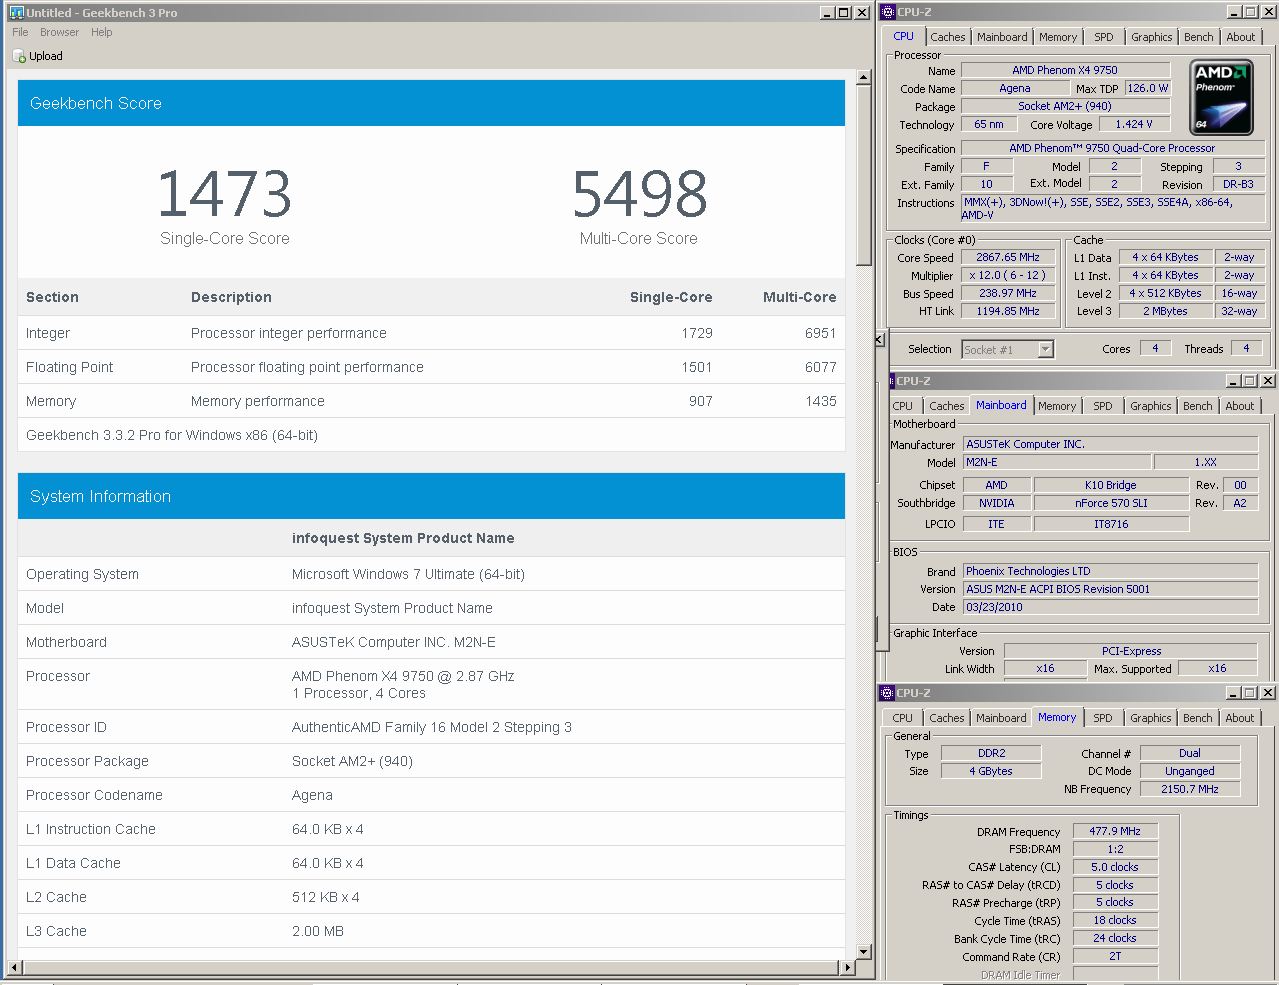Viewport: 1279px width, 985px height.
Task: Open the Graphics tab in the Mainboard CPU-Z window
Action: click(1150, 406)
